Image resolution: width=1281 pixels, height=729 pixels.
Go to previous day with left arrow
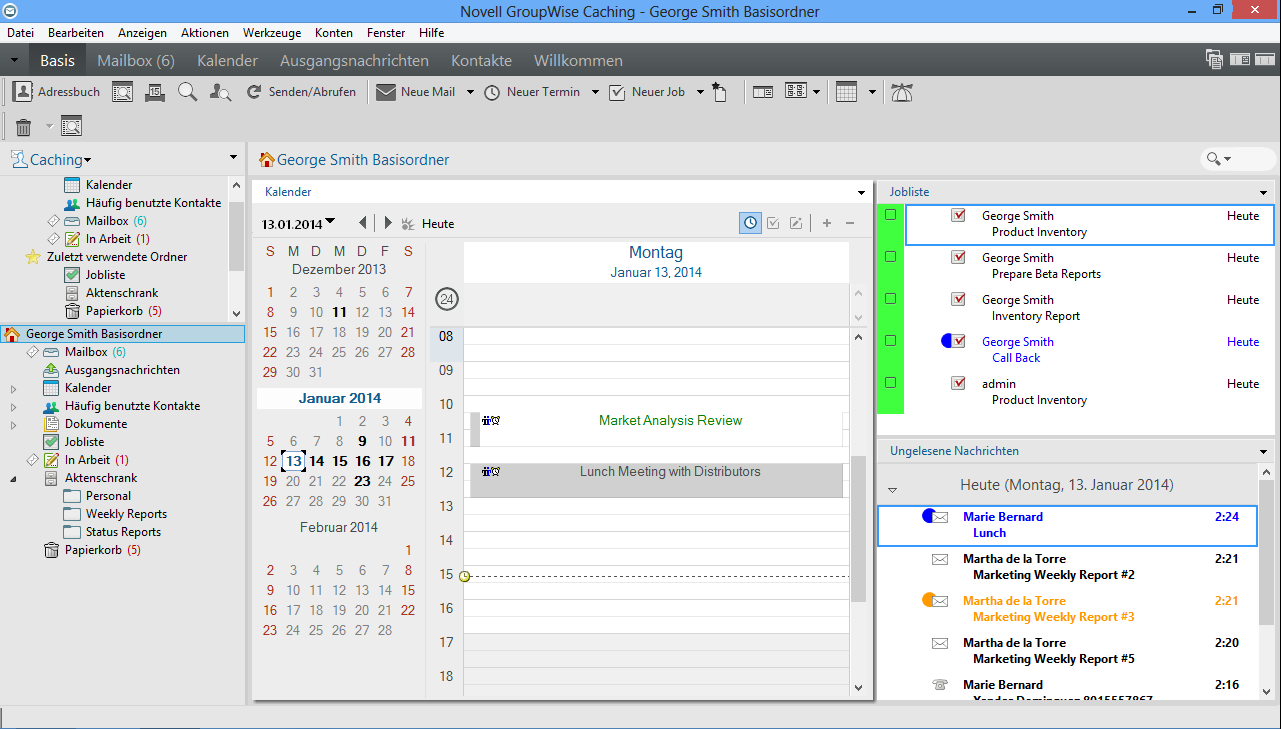coord(362,223)
